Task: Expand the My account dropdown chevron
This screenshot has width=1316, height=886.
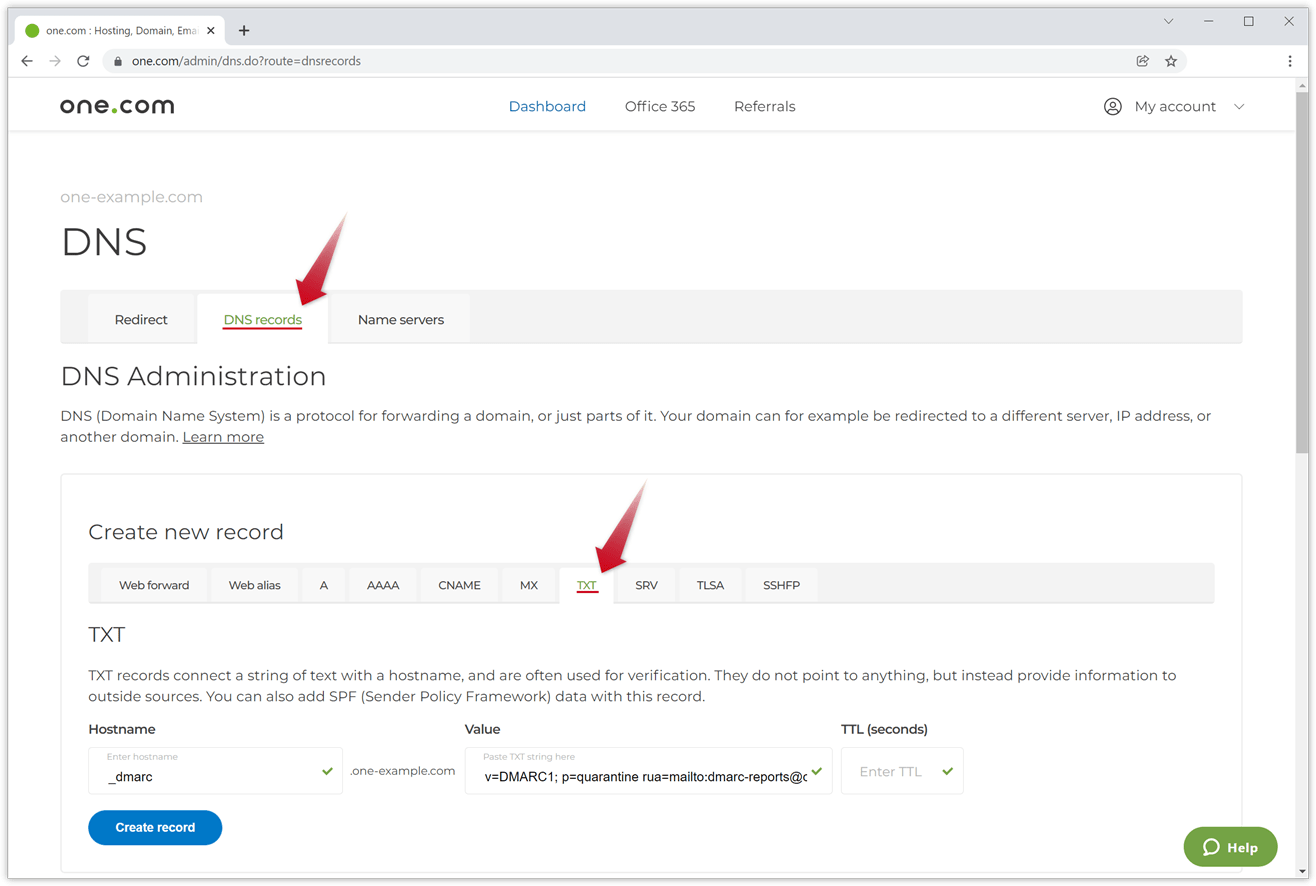Action: 1240,105
